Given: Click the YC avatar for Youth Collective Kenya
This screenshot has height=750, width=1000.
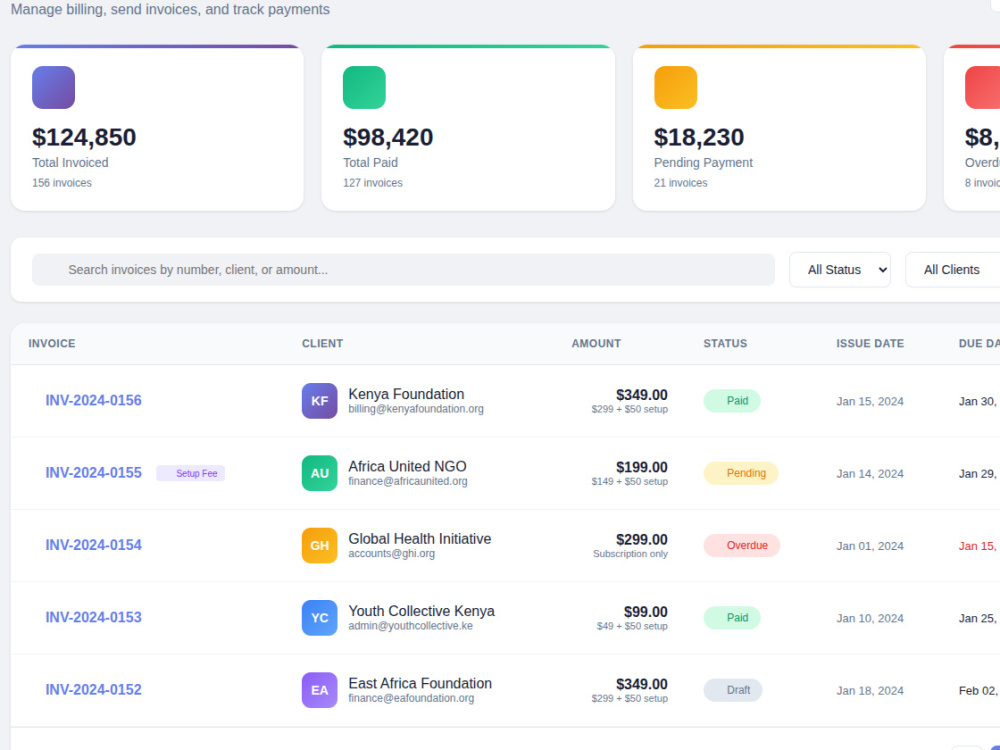Looking at the screenshot, I should click(x=320, y=618).
